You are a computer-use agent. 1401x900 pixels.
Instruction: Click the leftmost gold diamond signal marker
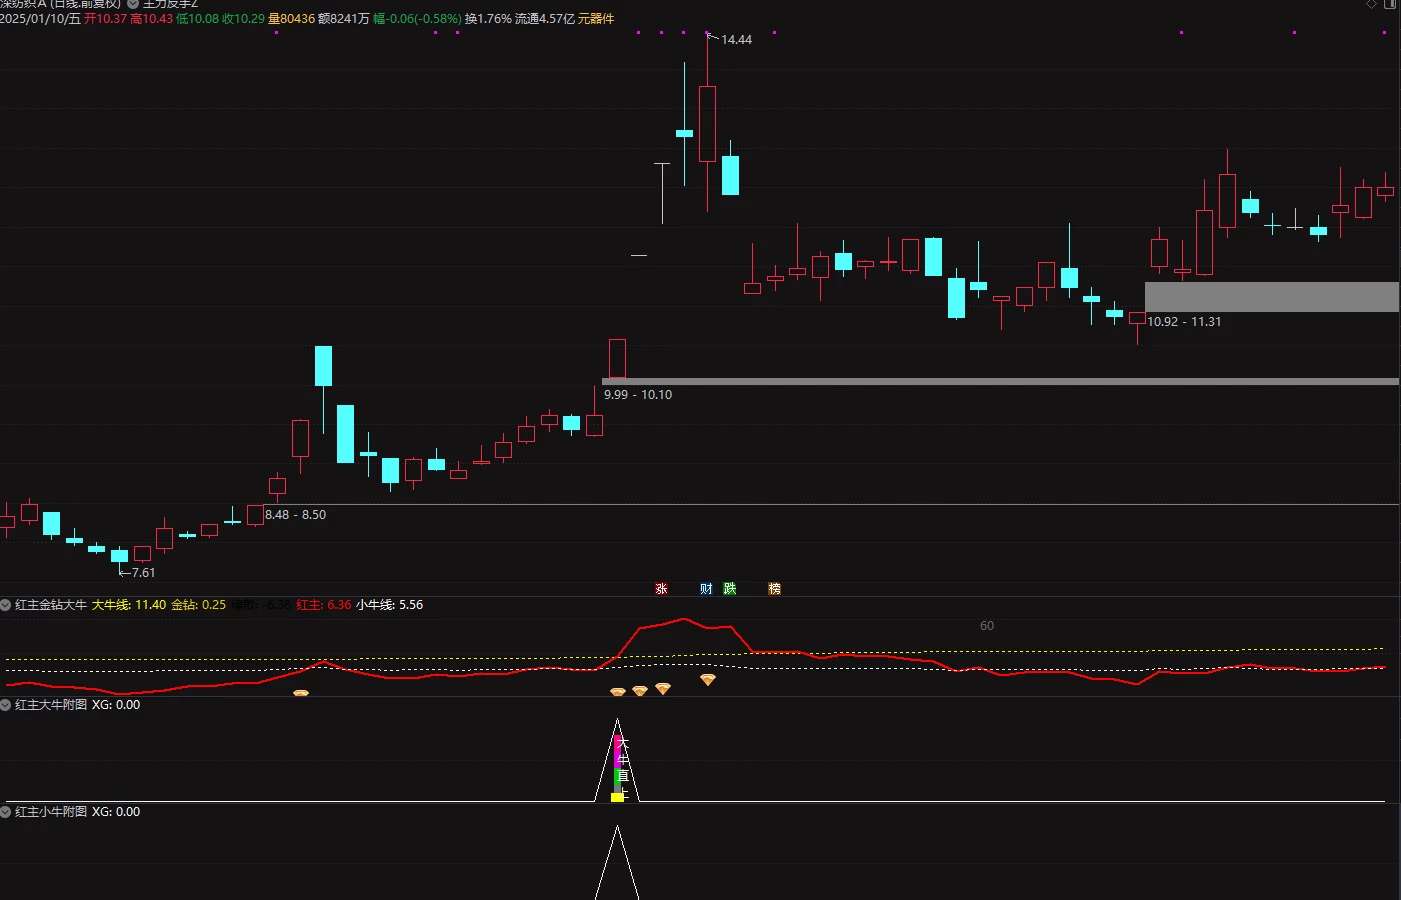point(301,693)
